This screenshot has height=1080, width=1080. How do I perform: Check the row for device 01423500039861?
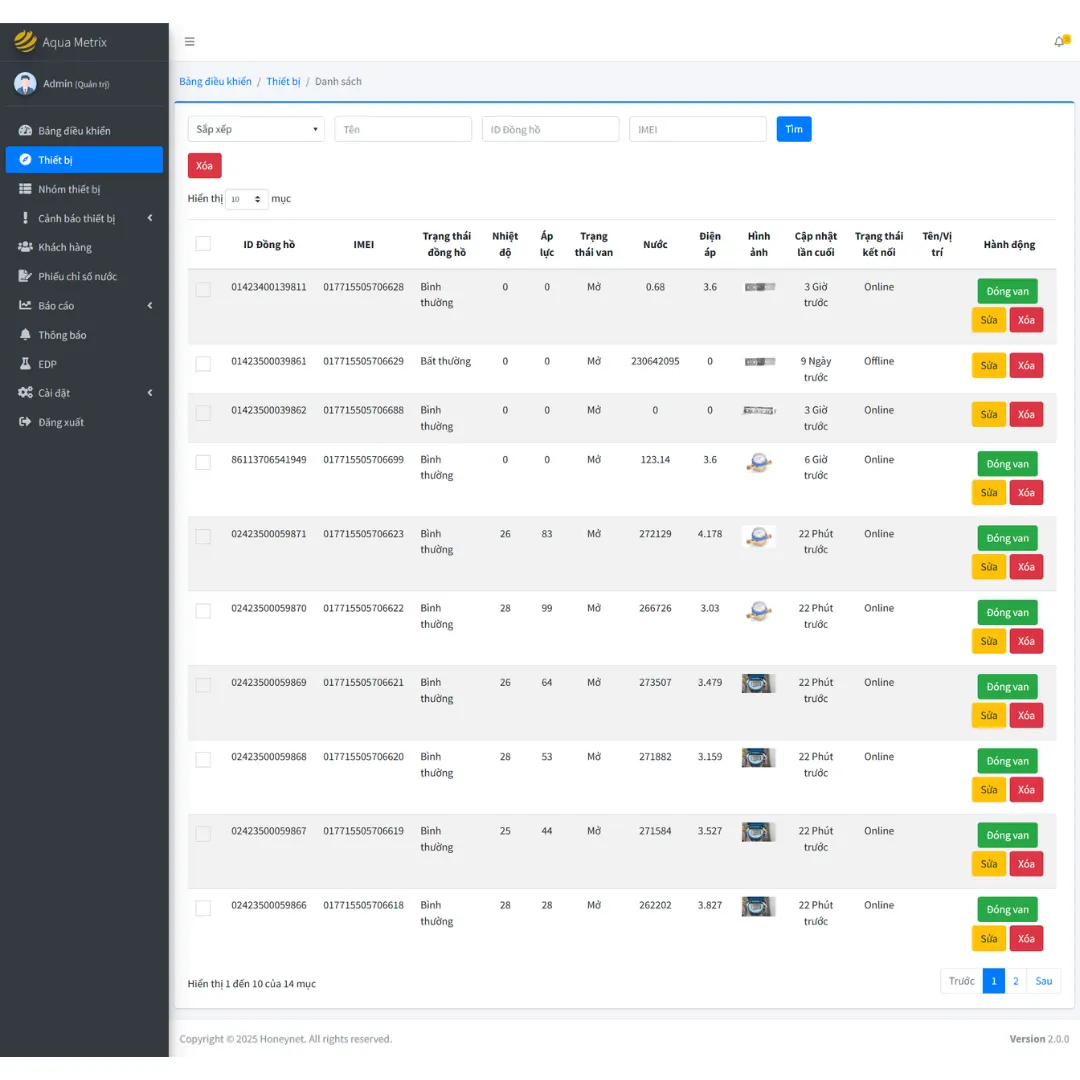tap(203, 364)
